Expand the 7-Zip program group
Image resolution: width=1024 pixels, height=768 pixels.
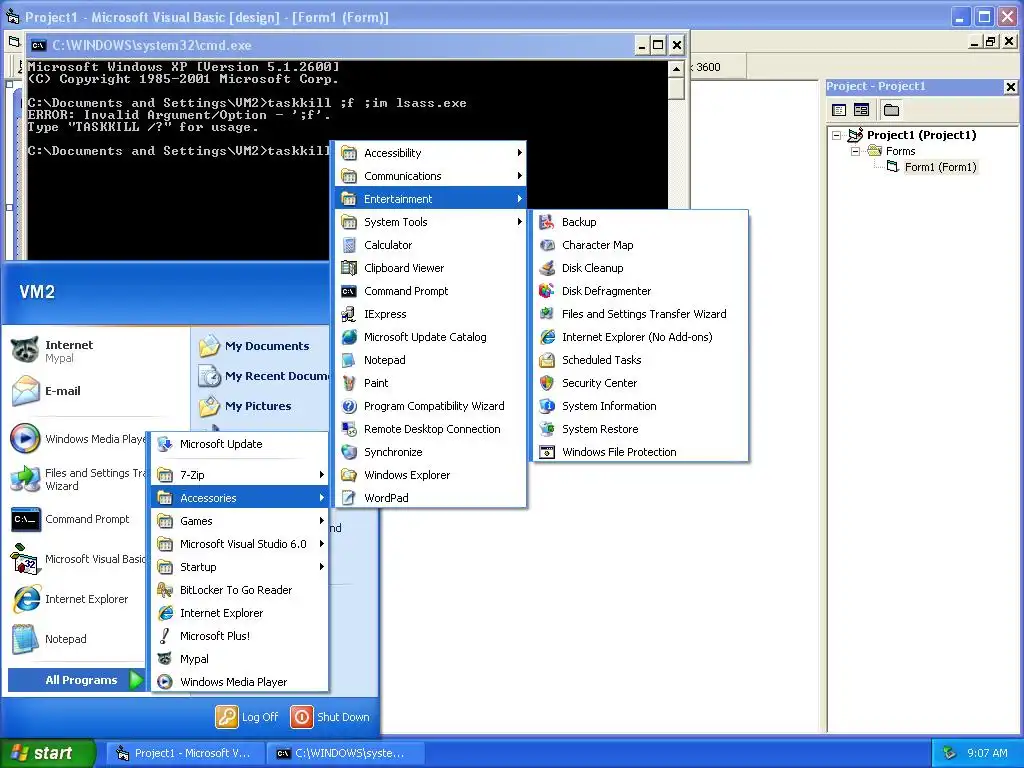(x=240, y=475)
